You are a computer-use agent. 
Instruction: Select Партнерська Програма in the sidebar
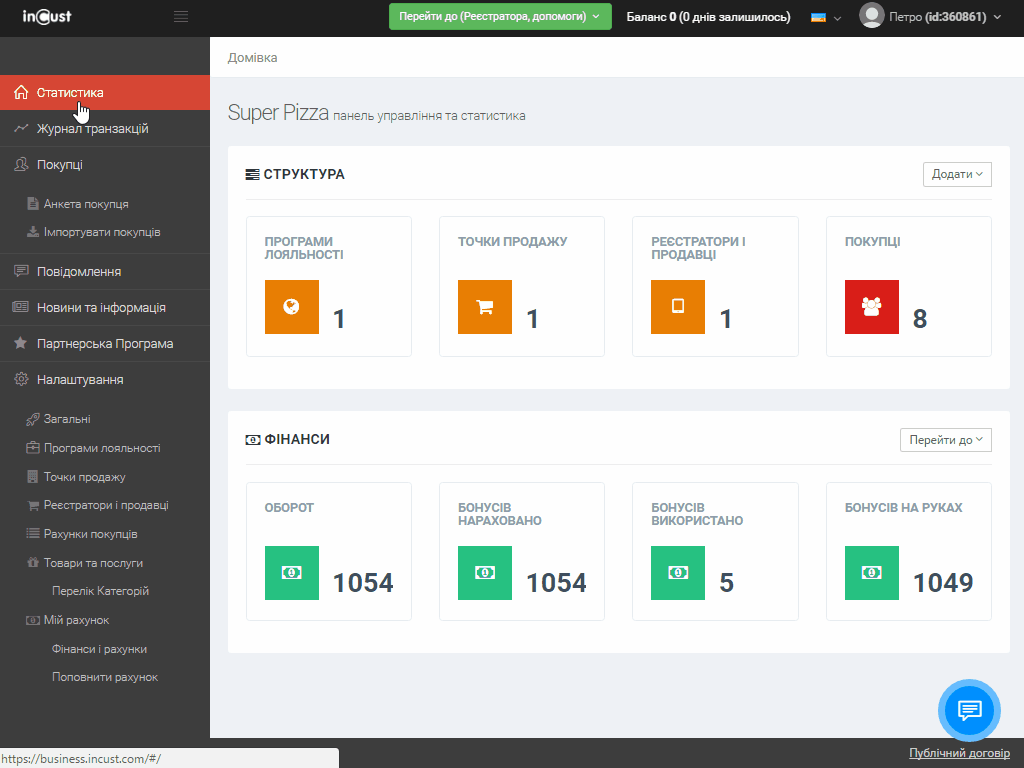click(x=104, y=344)
